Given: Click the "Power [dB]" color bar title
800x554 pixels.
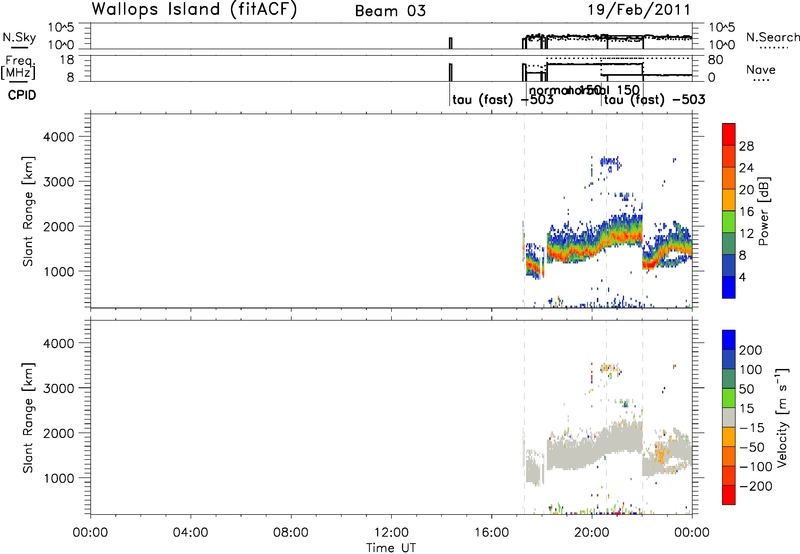Looking at the screenshot, I should [x=764, y=211].
